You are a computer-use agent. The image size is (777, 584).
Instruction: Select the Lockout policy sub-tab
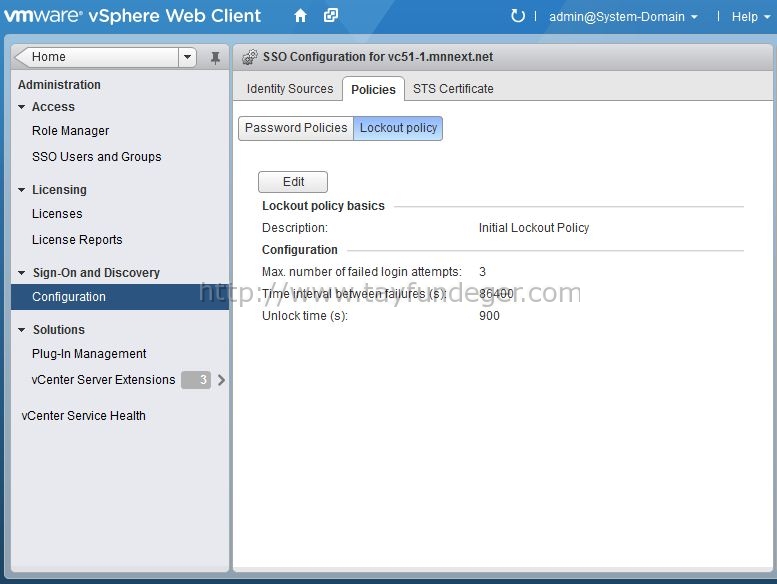[398, 128]
